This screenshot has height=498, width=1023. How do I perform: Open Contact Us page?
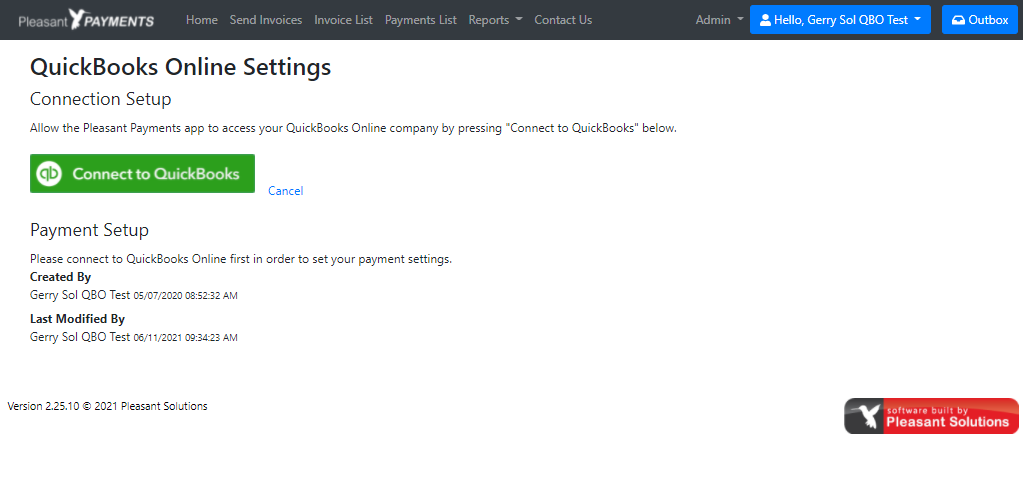563,20
